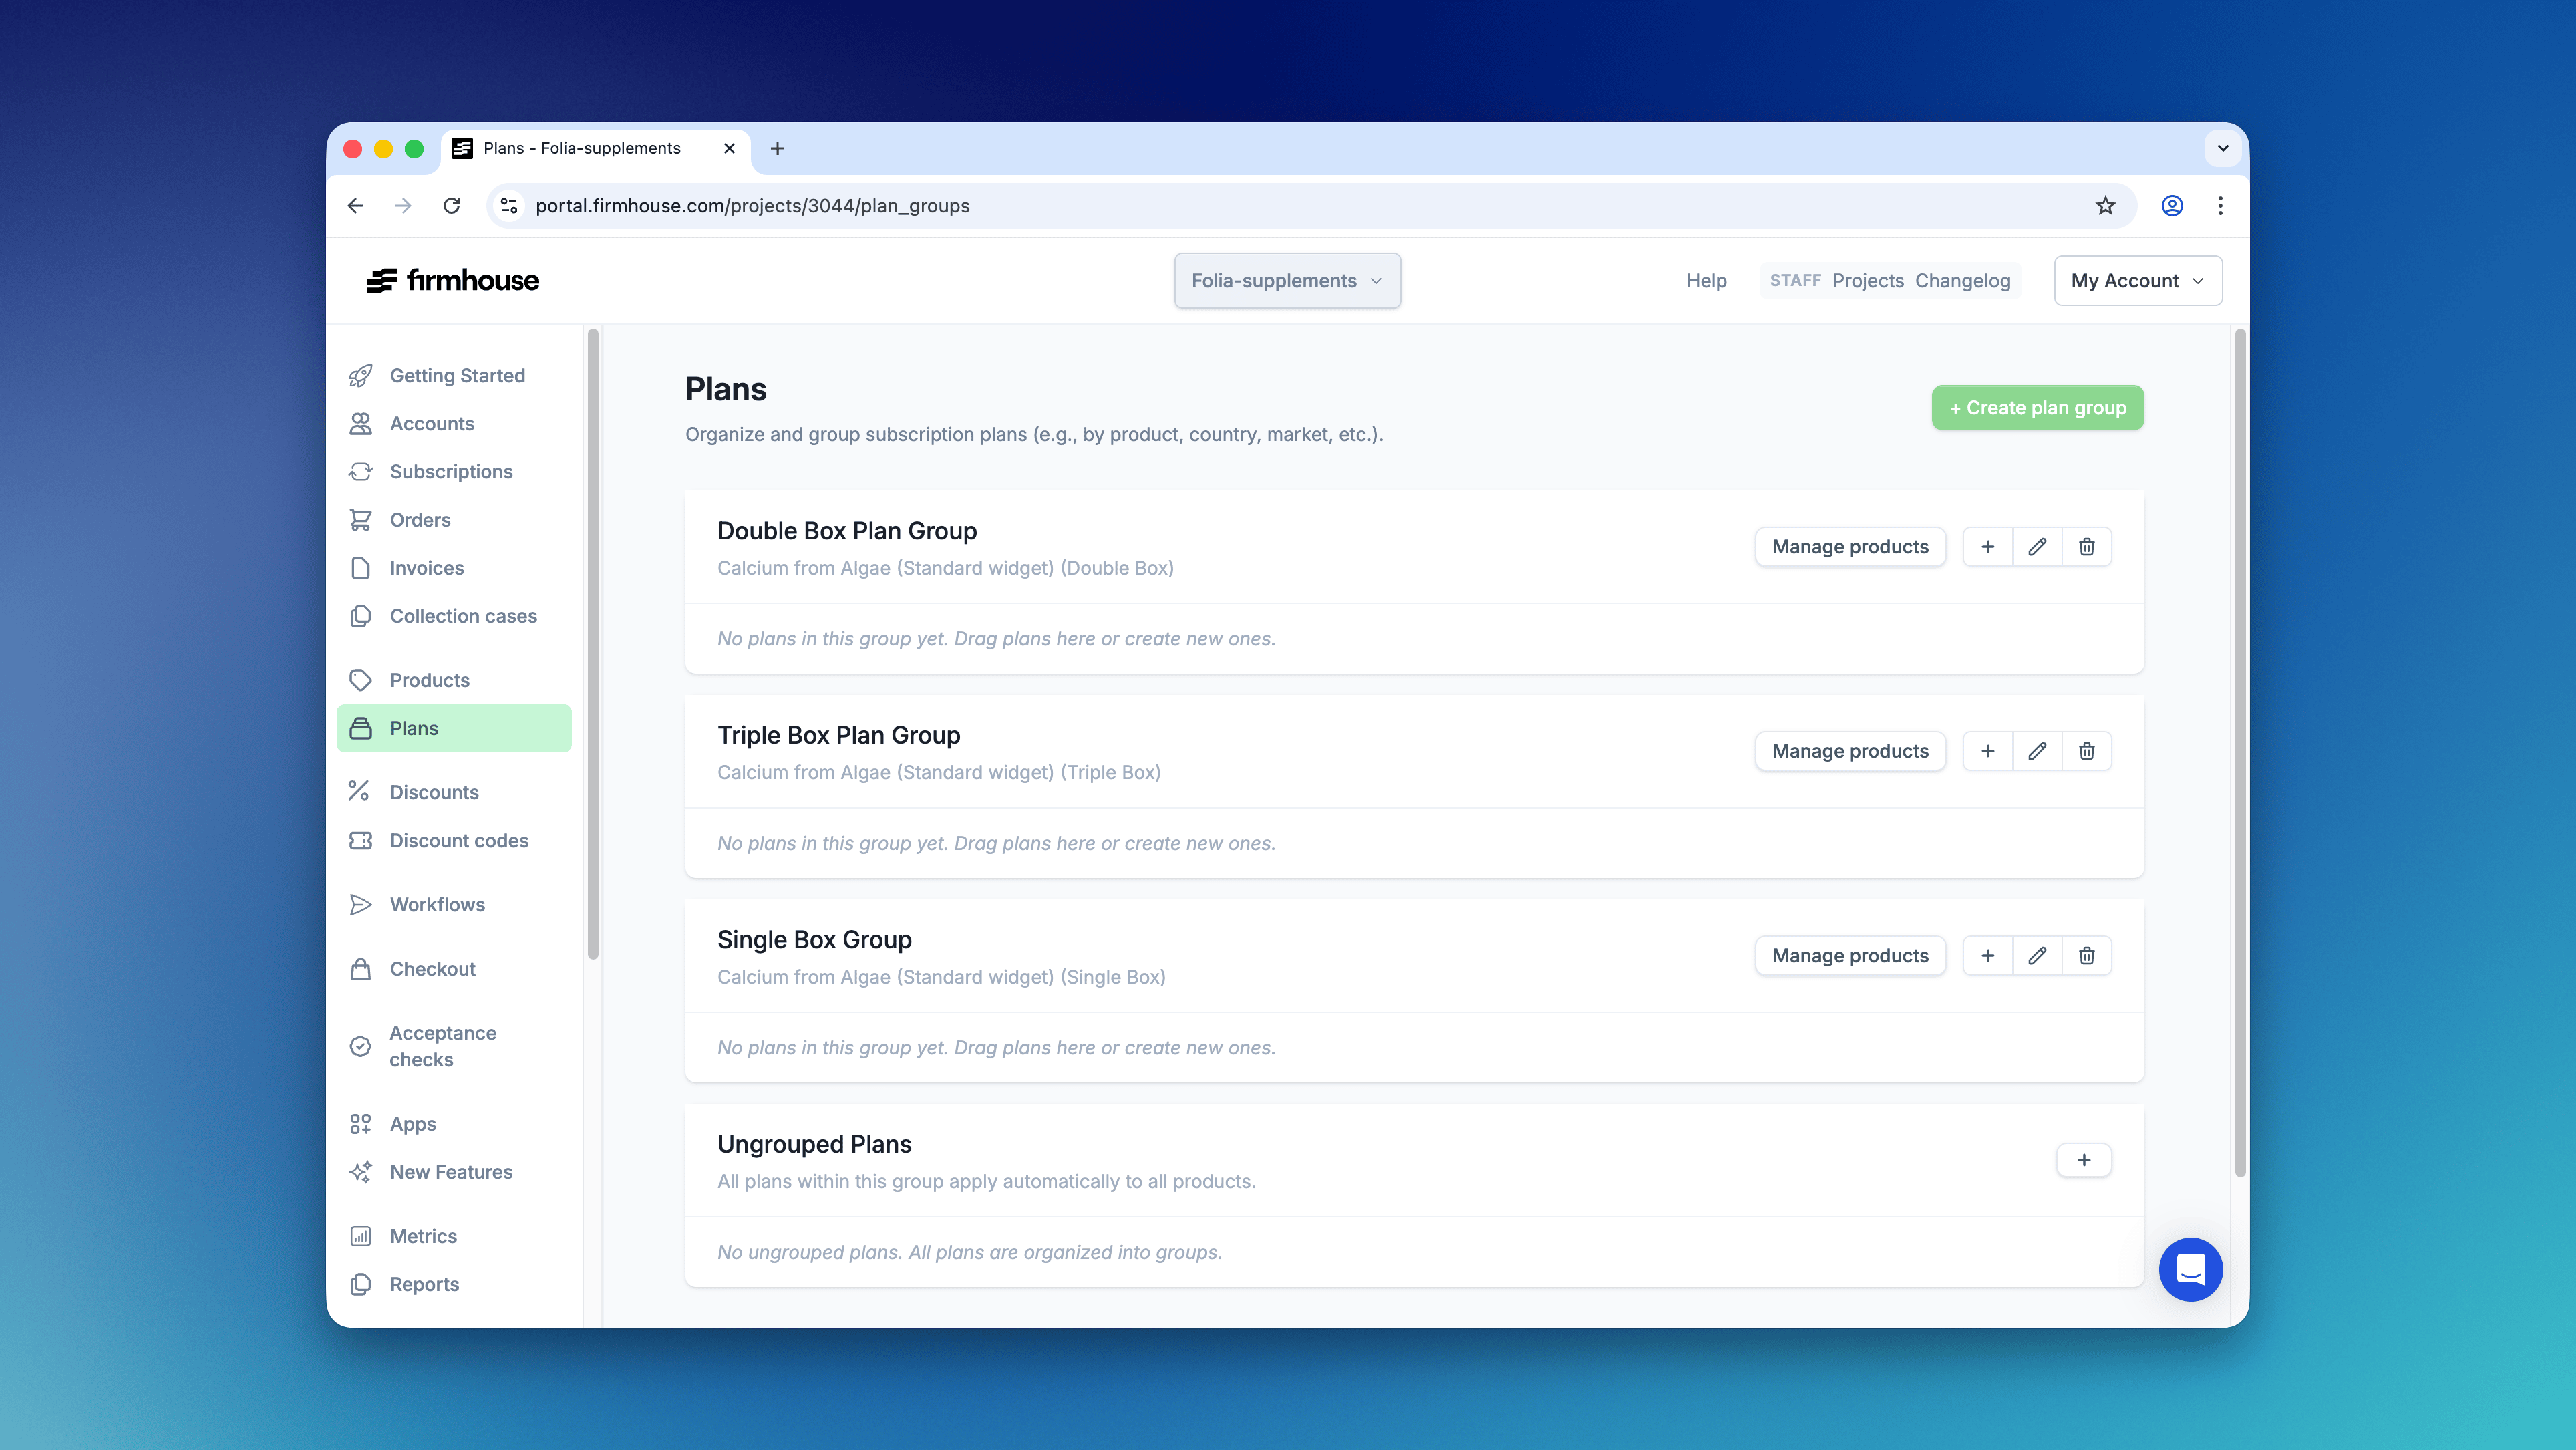This screenshot has height=1450, width=2576.
Task: Open the Folia-supplements project dropdown
Action: [1286, 281]
